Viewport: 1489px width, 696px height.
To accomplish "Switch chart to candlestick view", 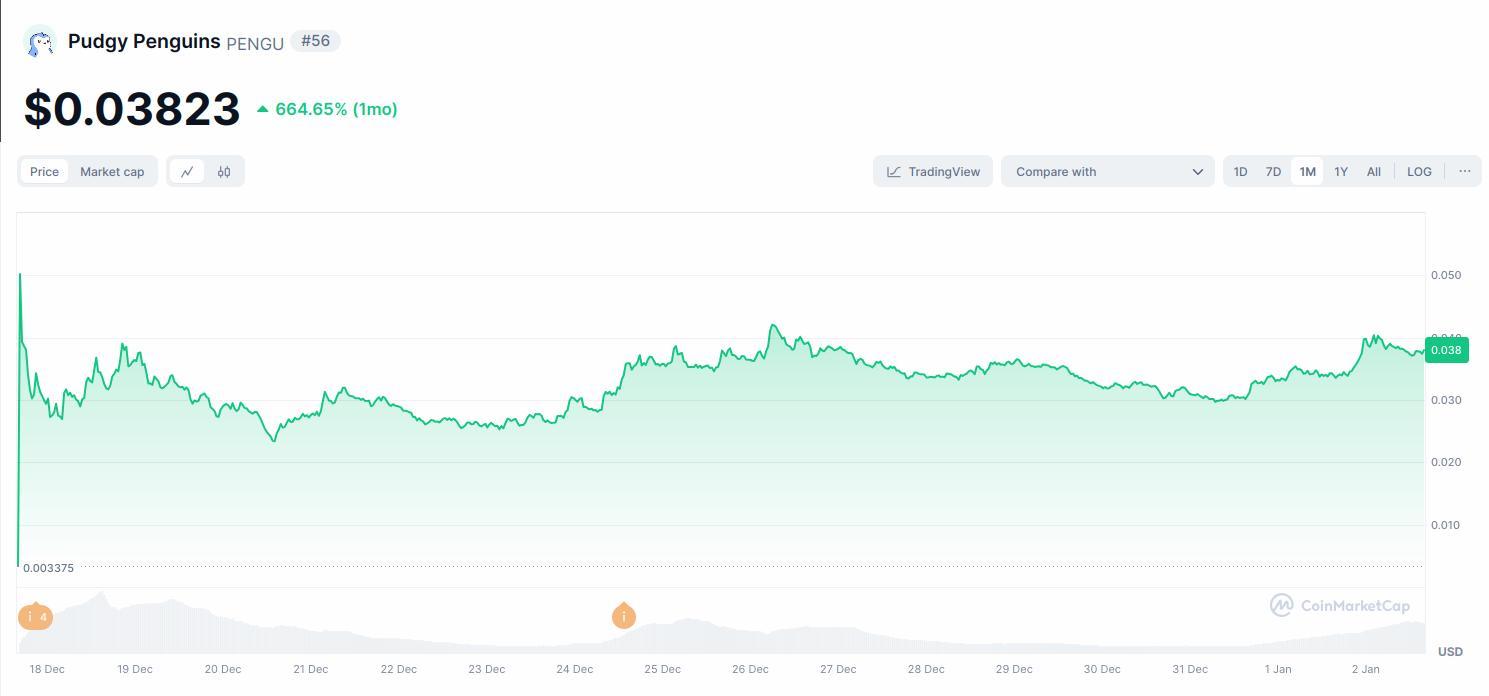I will point(224,171).
